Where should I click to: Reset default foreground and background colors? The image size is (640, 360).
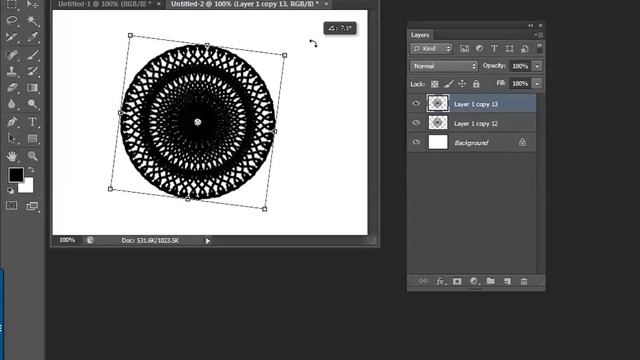[11, 191]
